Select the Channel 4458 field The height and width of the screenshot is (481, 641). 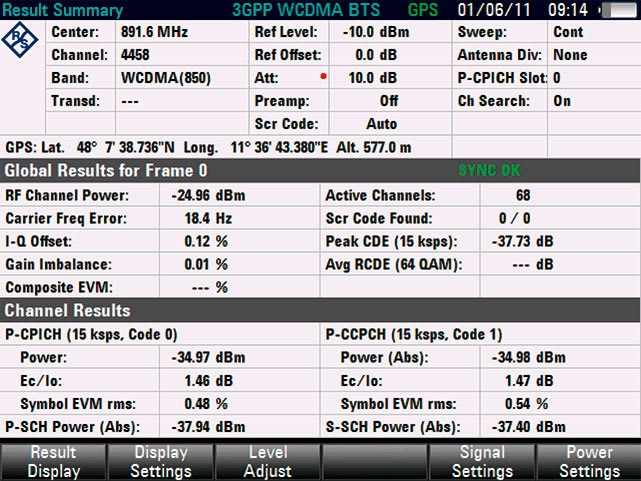(135, 55)
